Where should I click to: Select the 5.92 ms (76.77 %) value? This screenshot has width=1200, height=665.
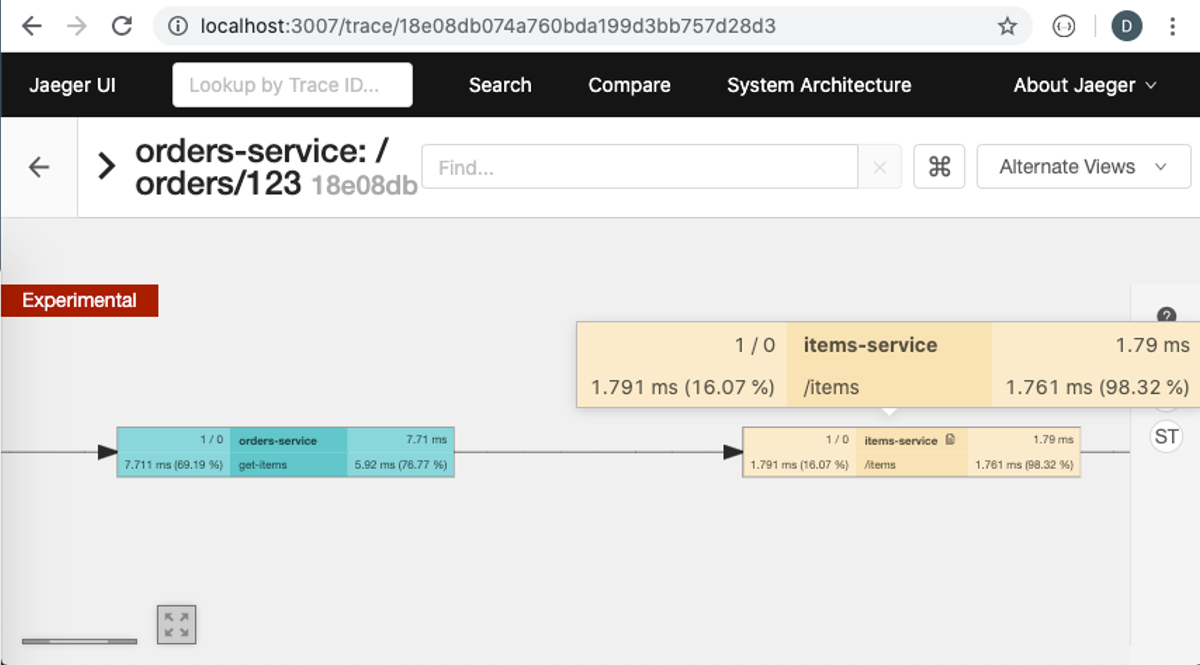pyautogui.click(x=401, y=465)
